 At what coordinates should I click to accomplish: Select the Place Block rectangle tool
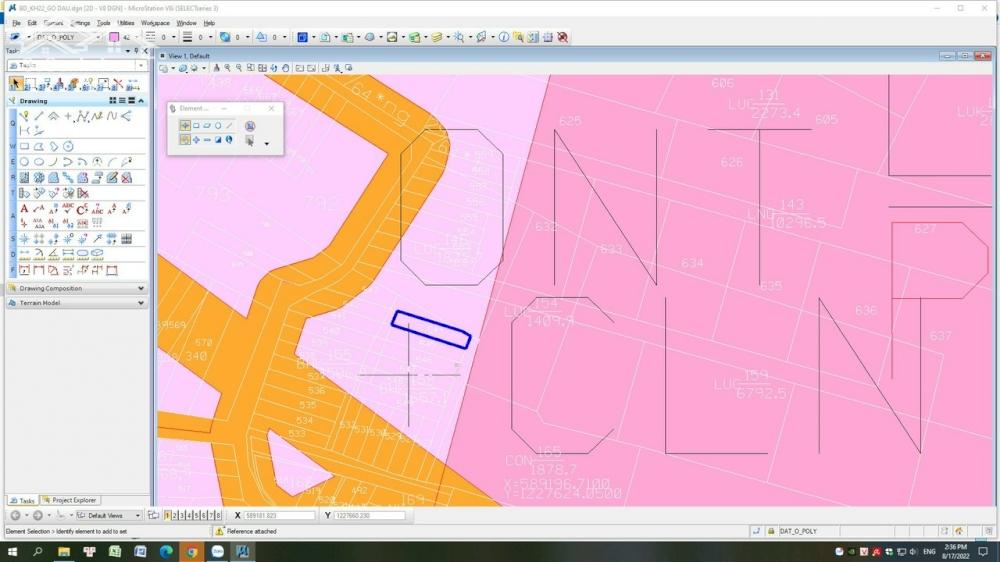(25, 147)
